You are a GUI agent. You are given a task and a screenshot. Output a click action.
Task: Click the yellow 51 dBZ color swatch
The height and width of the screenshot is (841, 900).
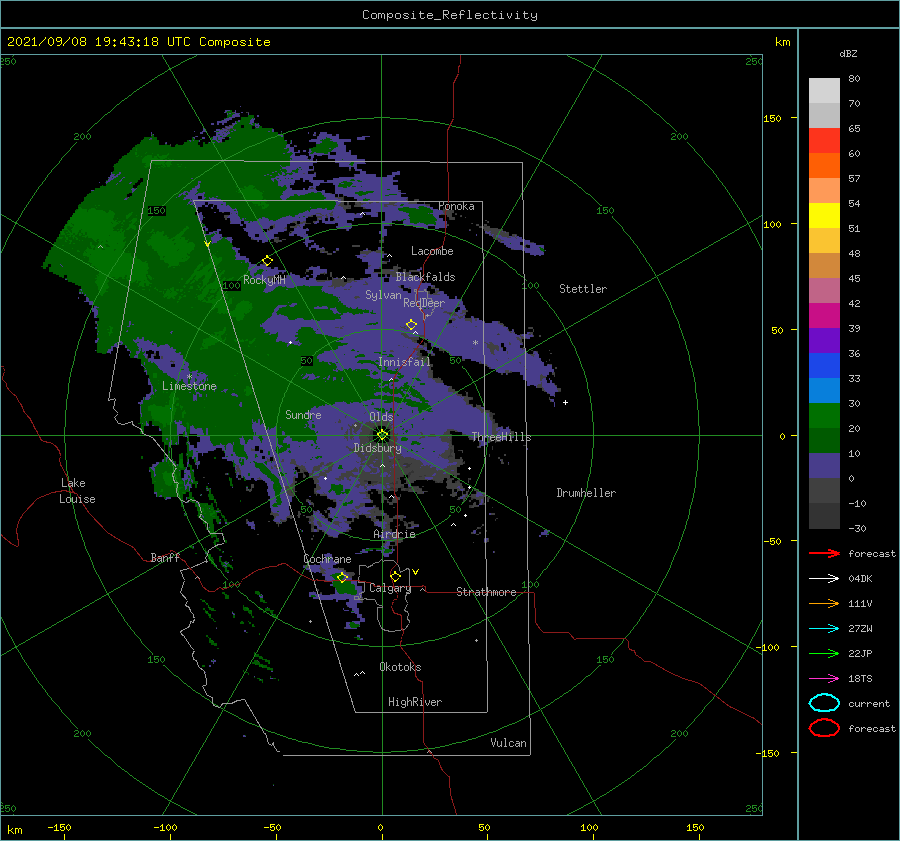pyautogui.click(x=824, y=215)
